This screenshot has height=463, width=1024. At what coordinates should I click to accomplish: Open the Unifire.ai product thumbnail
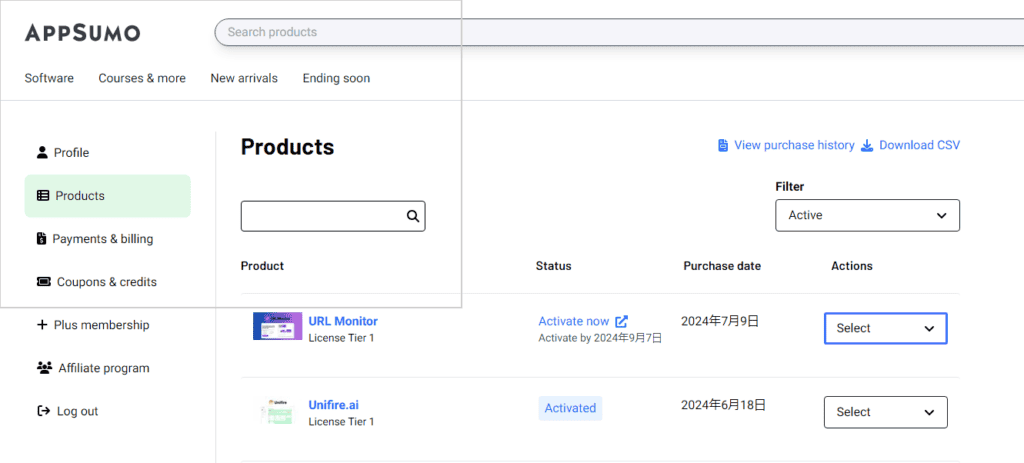coord(278,410)
